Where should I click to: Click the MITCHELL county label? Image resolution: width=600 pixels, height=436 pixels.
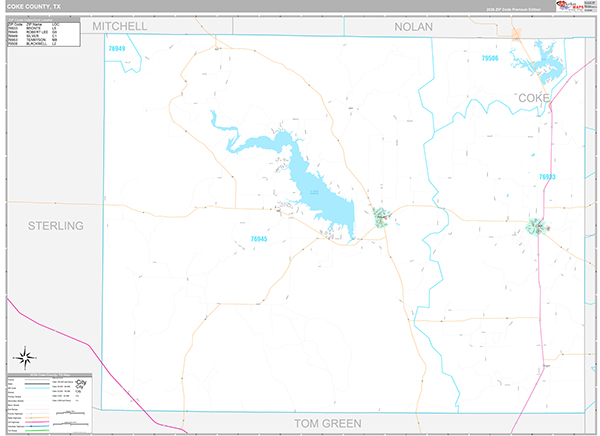[x=120, y=26]
